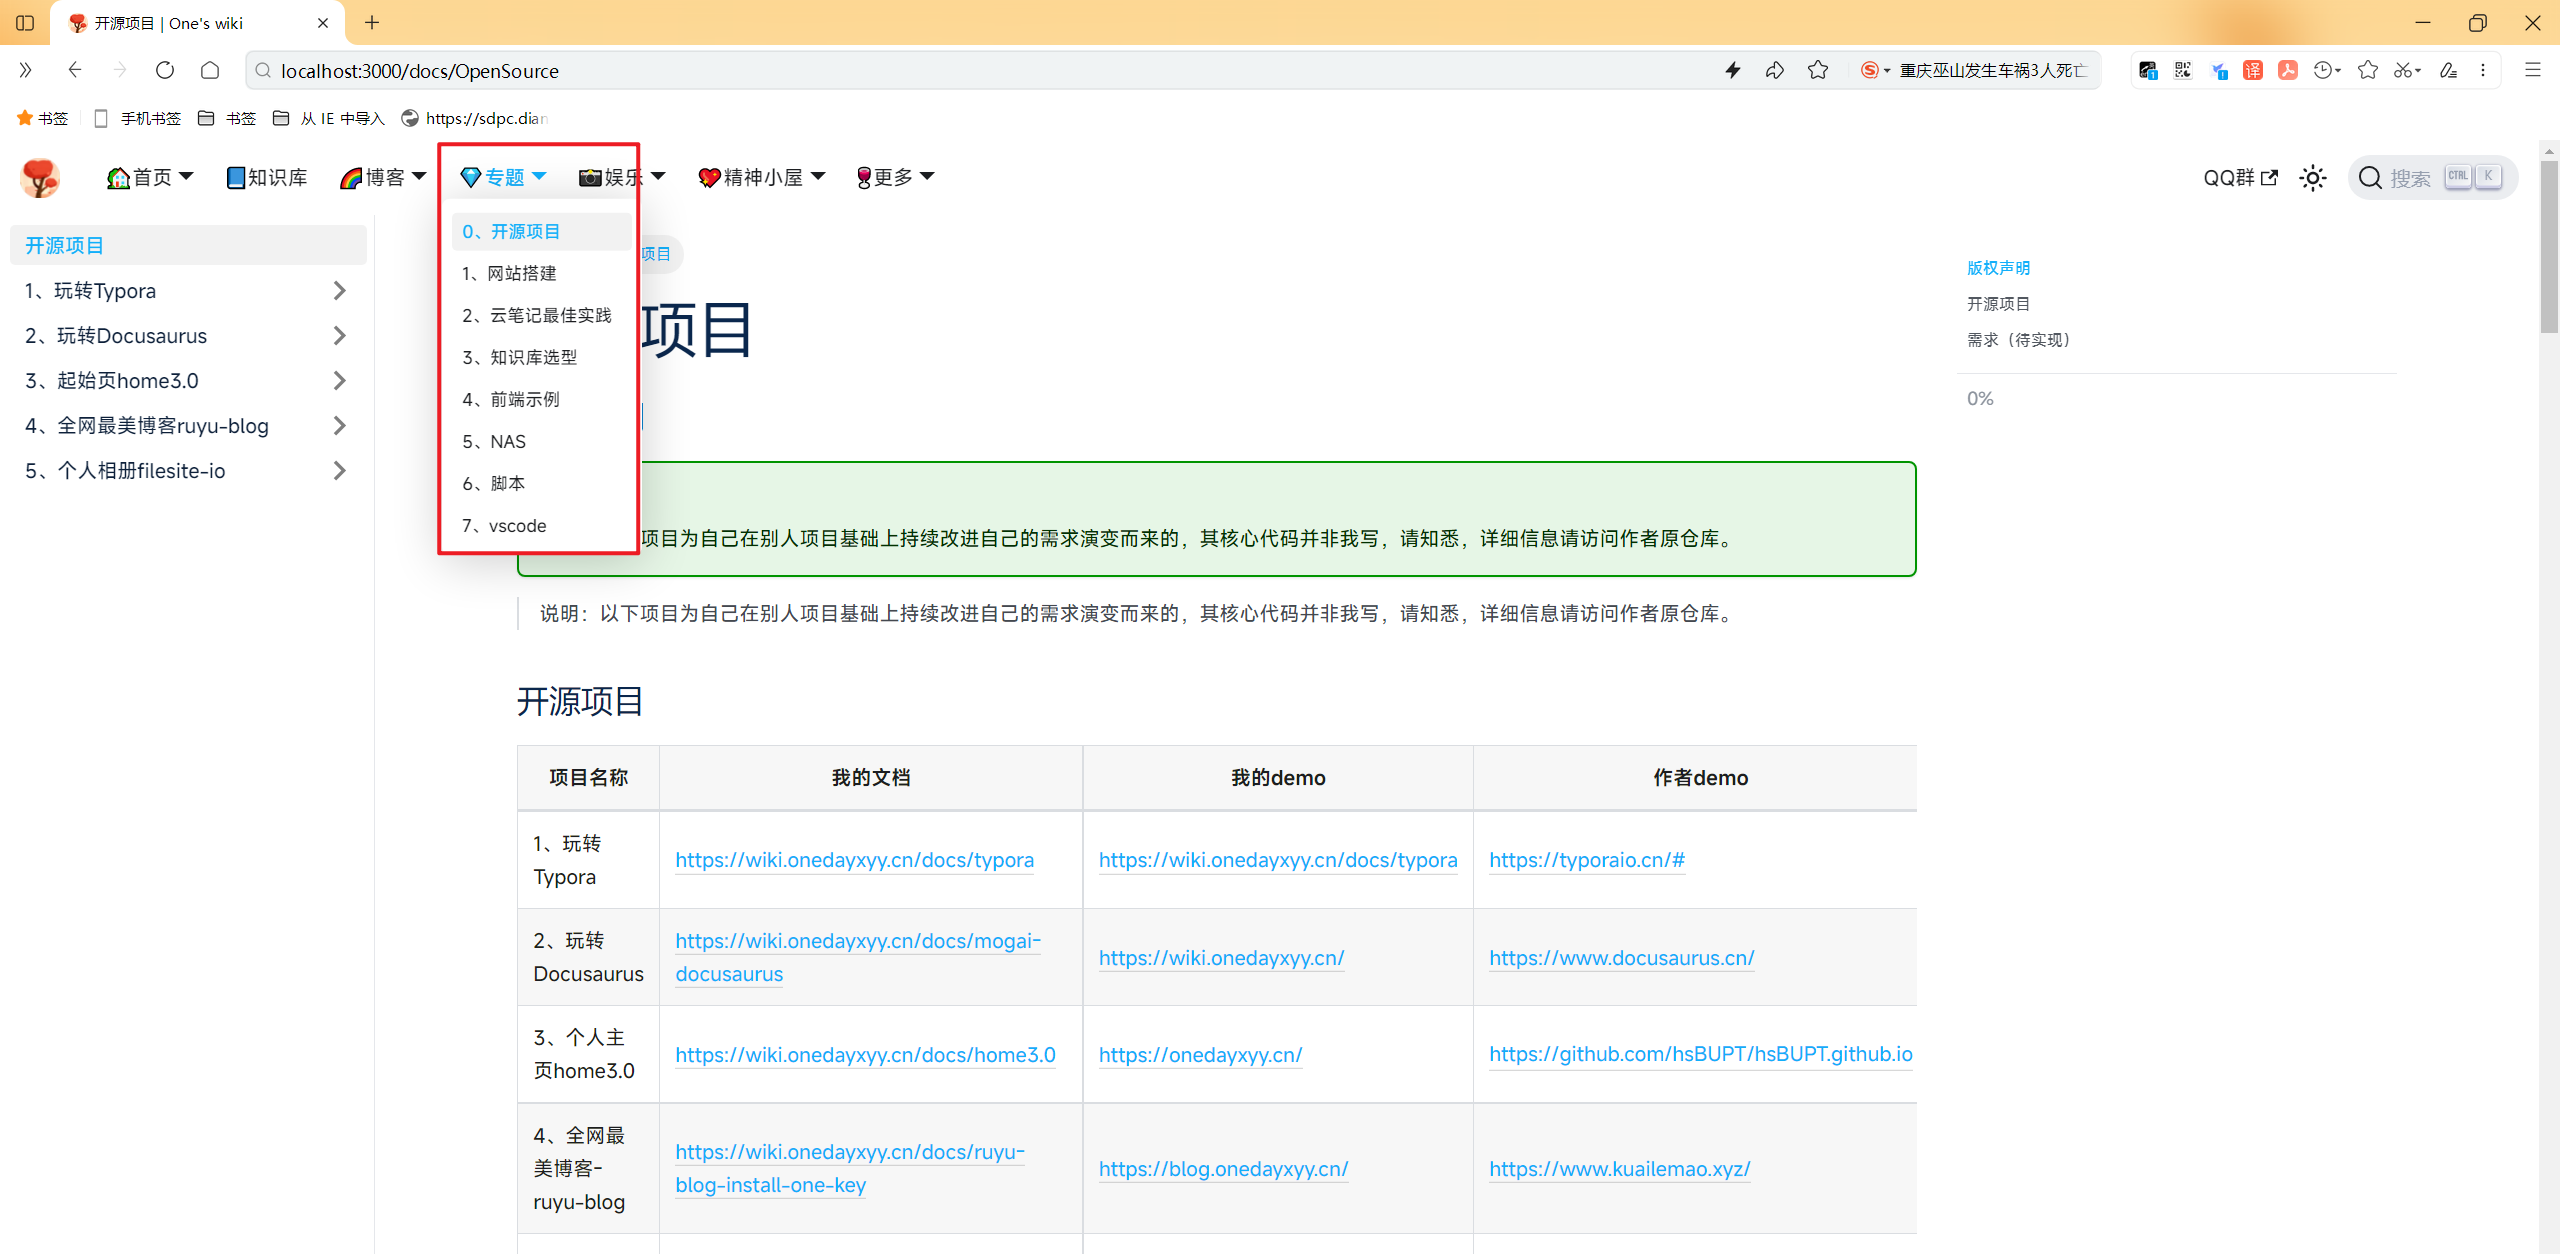The width and height of the screenshot is (2560, 1254).
Task: Expand 5、个人相册filesite-io sidebar category
Action: tap(188, 471)
